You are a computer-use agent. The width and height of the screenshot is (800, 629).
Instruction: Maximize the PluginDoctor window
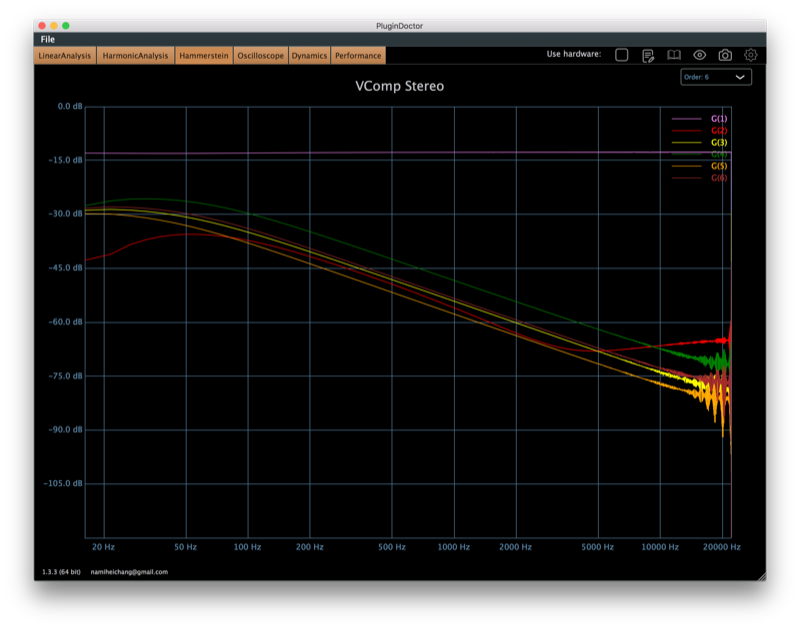tap(66, 26)
